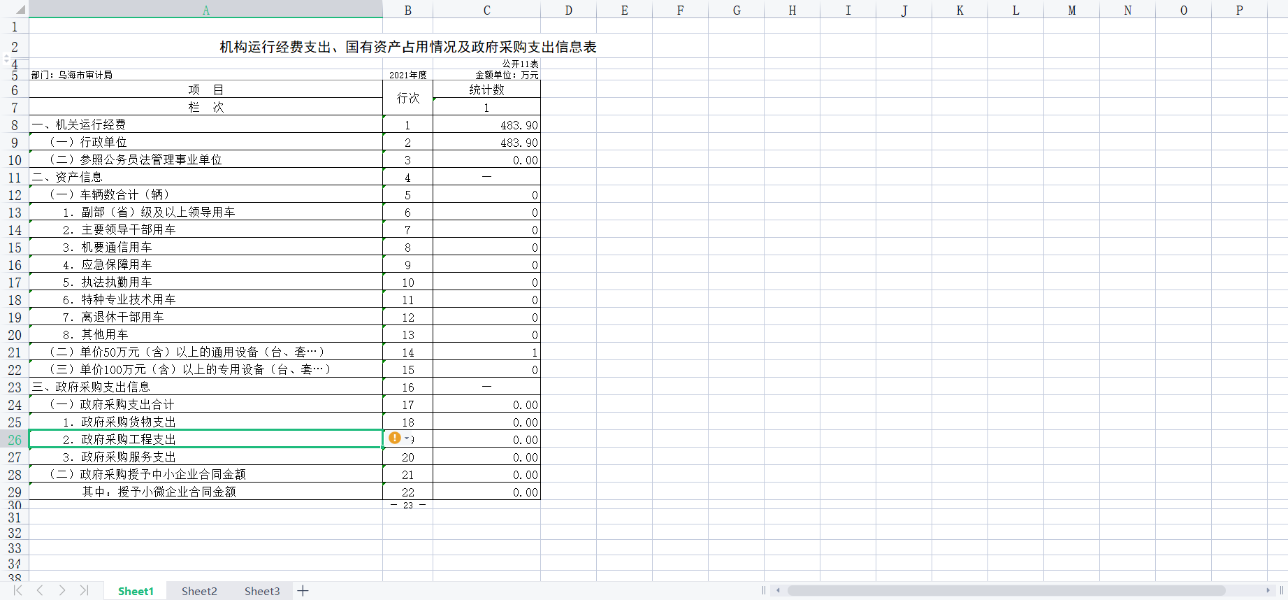Jump to the first sheet using the navigation arrow

point(18,591)
